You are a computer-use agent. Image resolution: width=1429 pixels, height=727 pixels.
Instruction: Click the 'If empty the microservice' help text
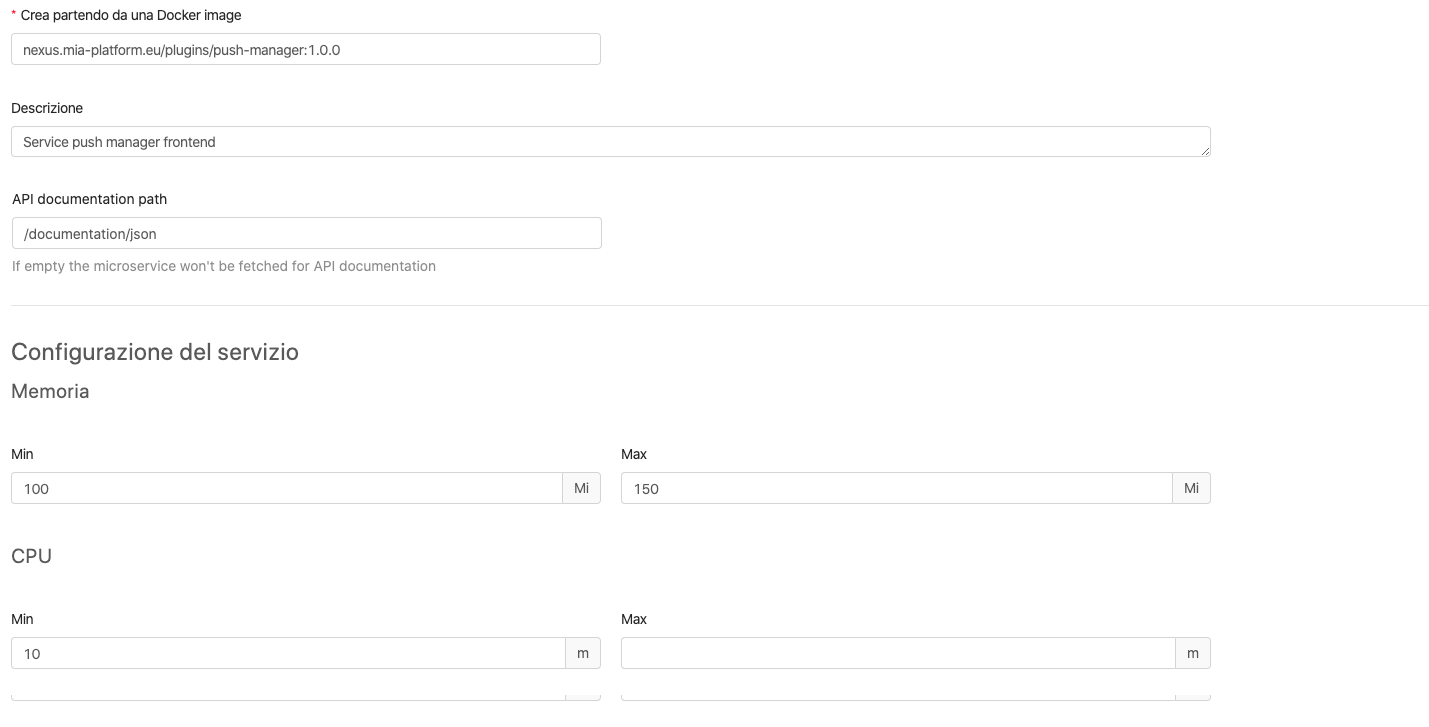224,266
